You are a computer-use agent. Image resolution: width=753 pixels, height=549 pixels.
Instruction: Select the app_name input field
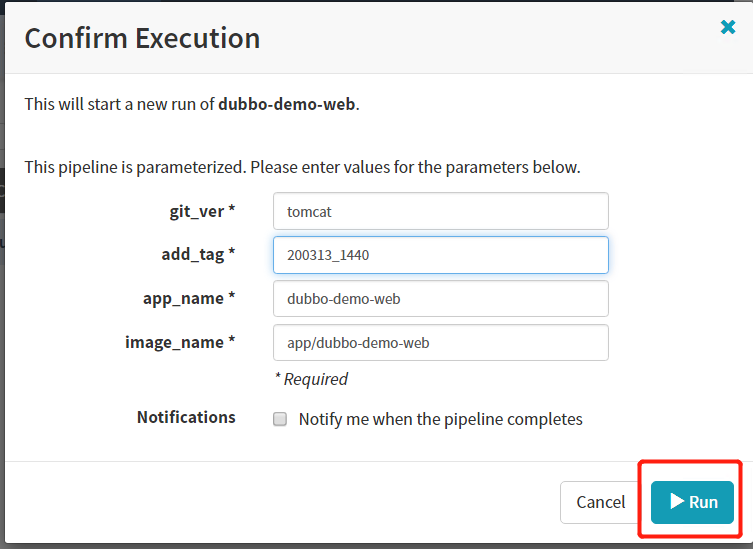coord(440,298)
